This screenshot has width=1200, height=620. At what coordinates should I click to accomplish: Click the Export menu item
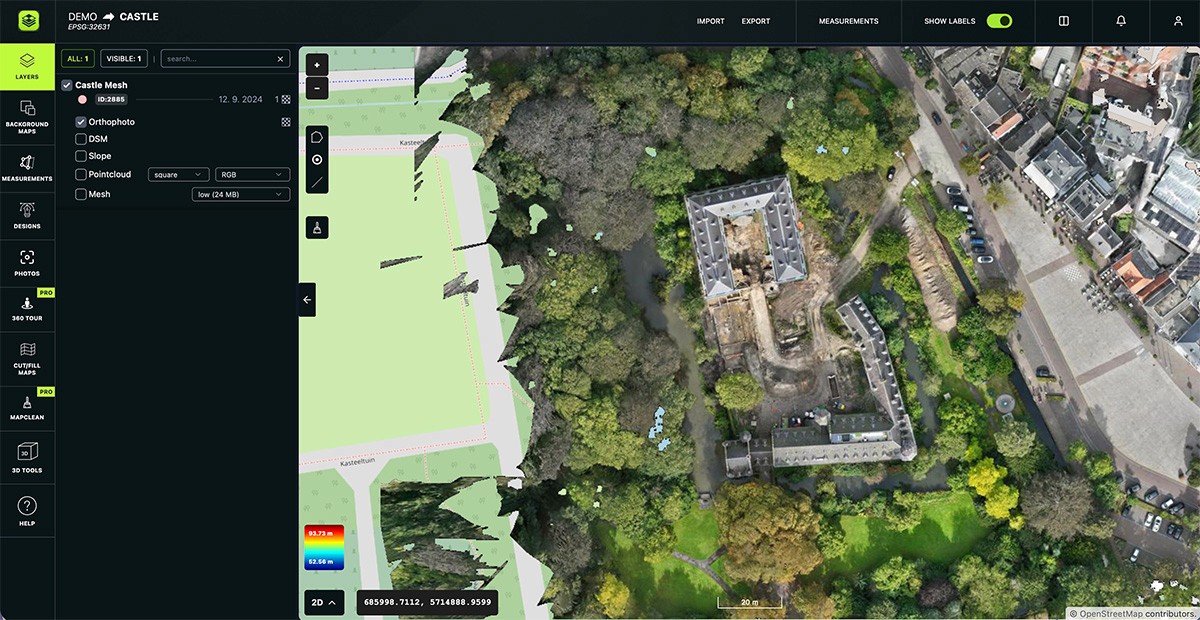tap(755, 20)
